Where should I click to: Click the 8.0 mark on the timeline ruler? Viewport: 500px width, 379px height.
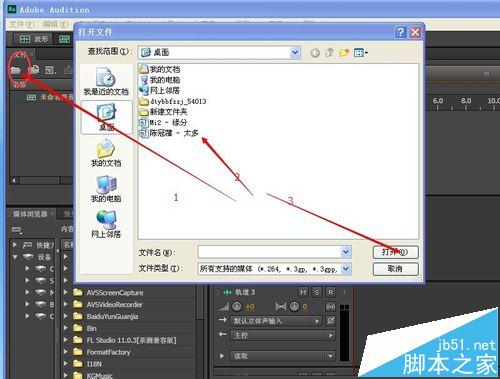(466, 101)
